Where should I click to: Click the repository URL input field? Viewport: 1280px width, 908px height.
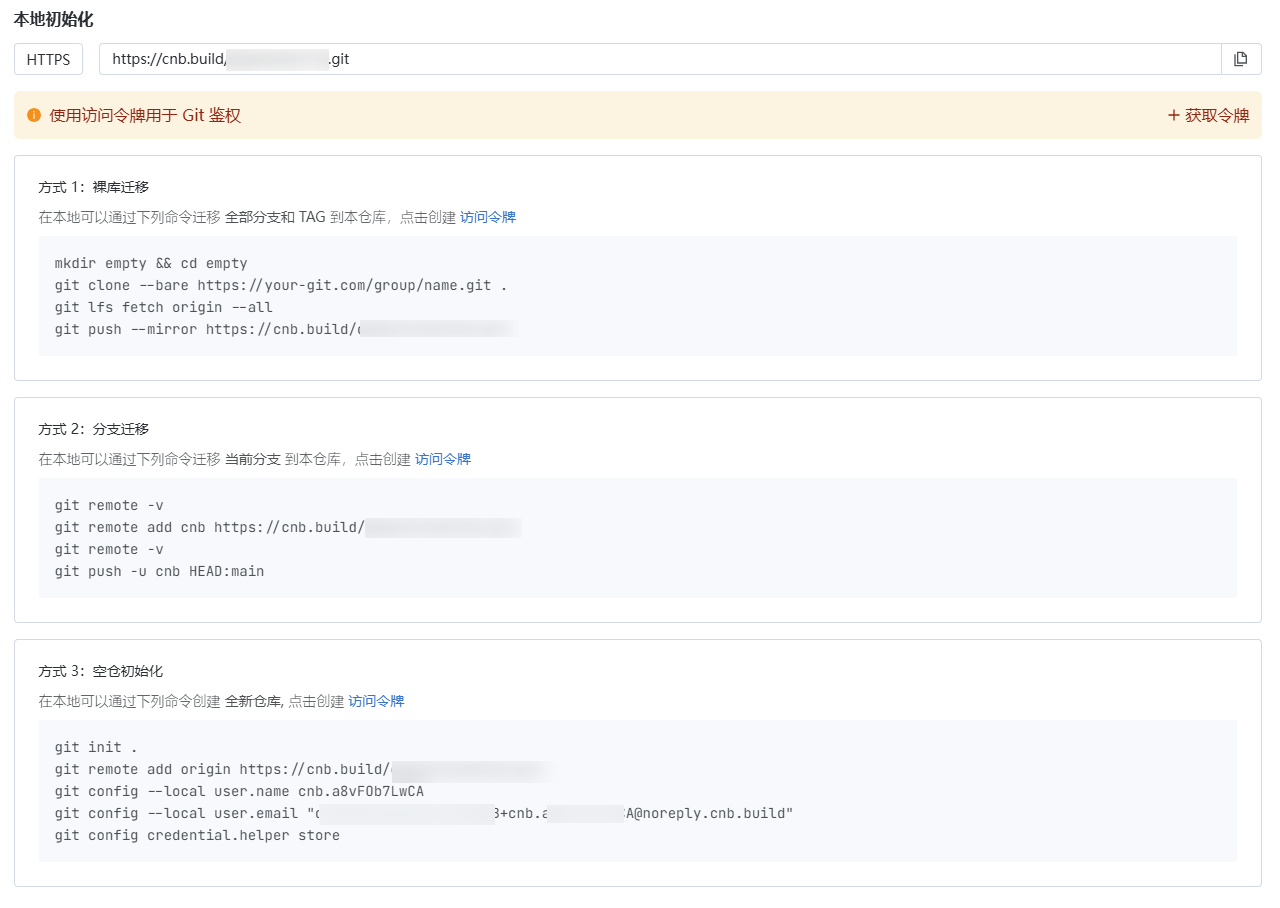click(x=660, y=59)
